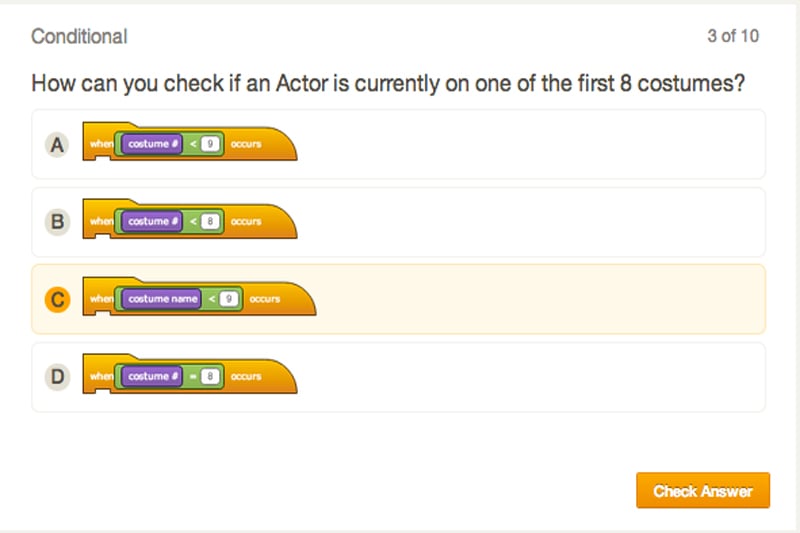Click the number 8 field in option B
This screenshot has width=800, height=533.
(x=210, y=221)
